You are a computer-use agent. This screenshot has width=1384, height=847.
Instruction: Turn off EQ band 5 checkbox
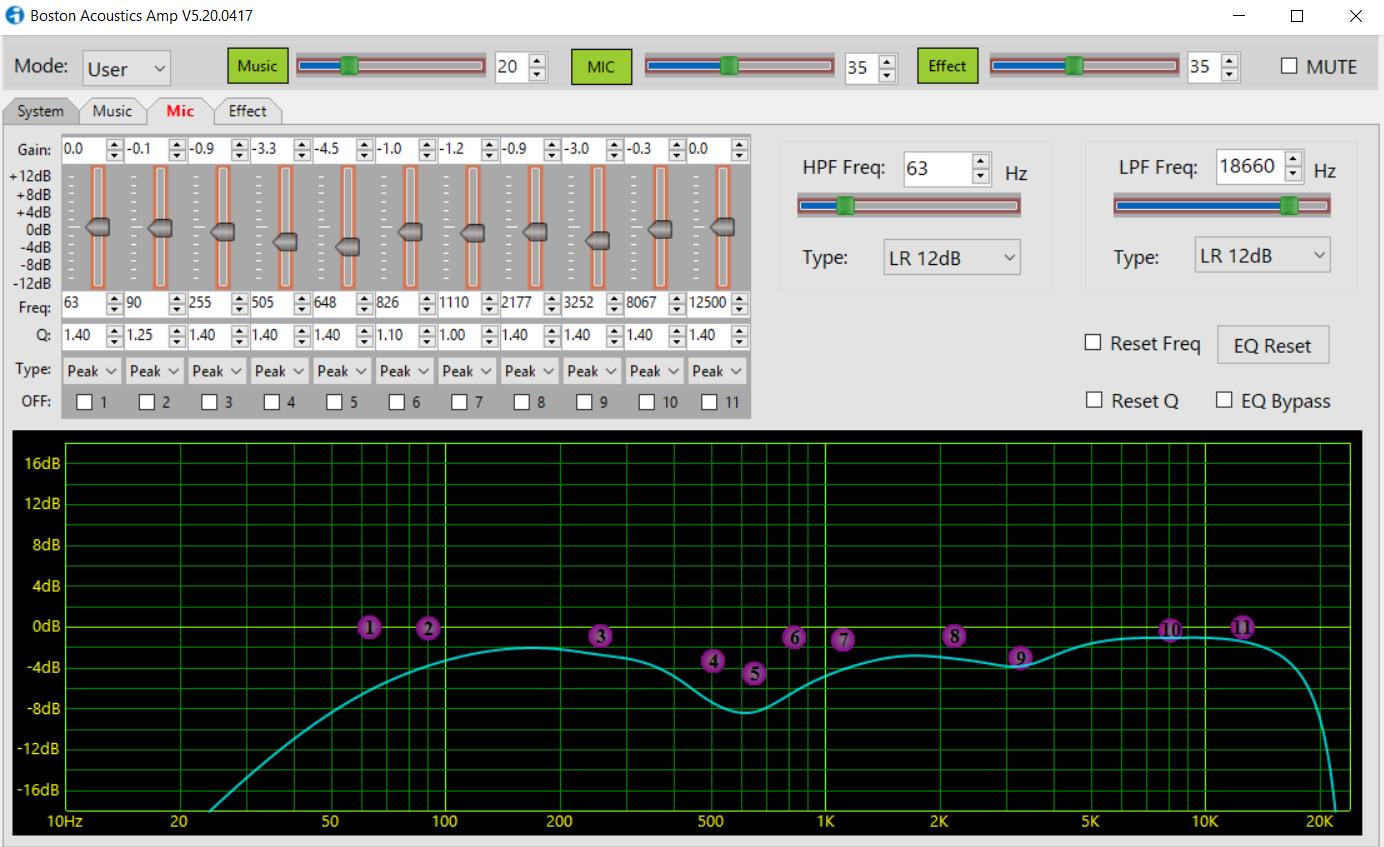[335, 402]
